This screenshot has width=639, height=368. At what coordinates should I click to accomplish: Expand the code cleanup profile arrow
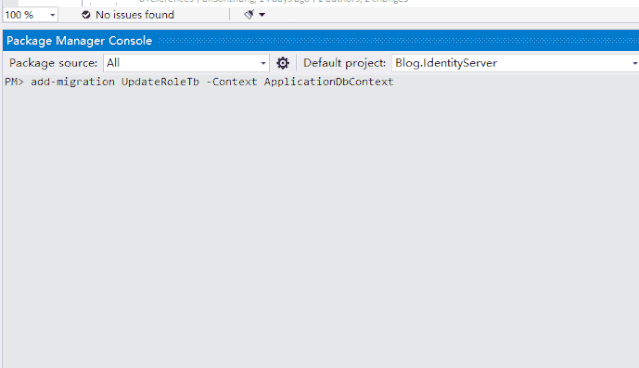click(262, 15)
